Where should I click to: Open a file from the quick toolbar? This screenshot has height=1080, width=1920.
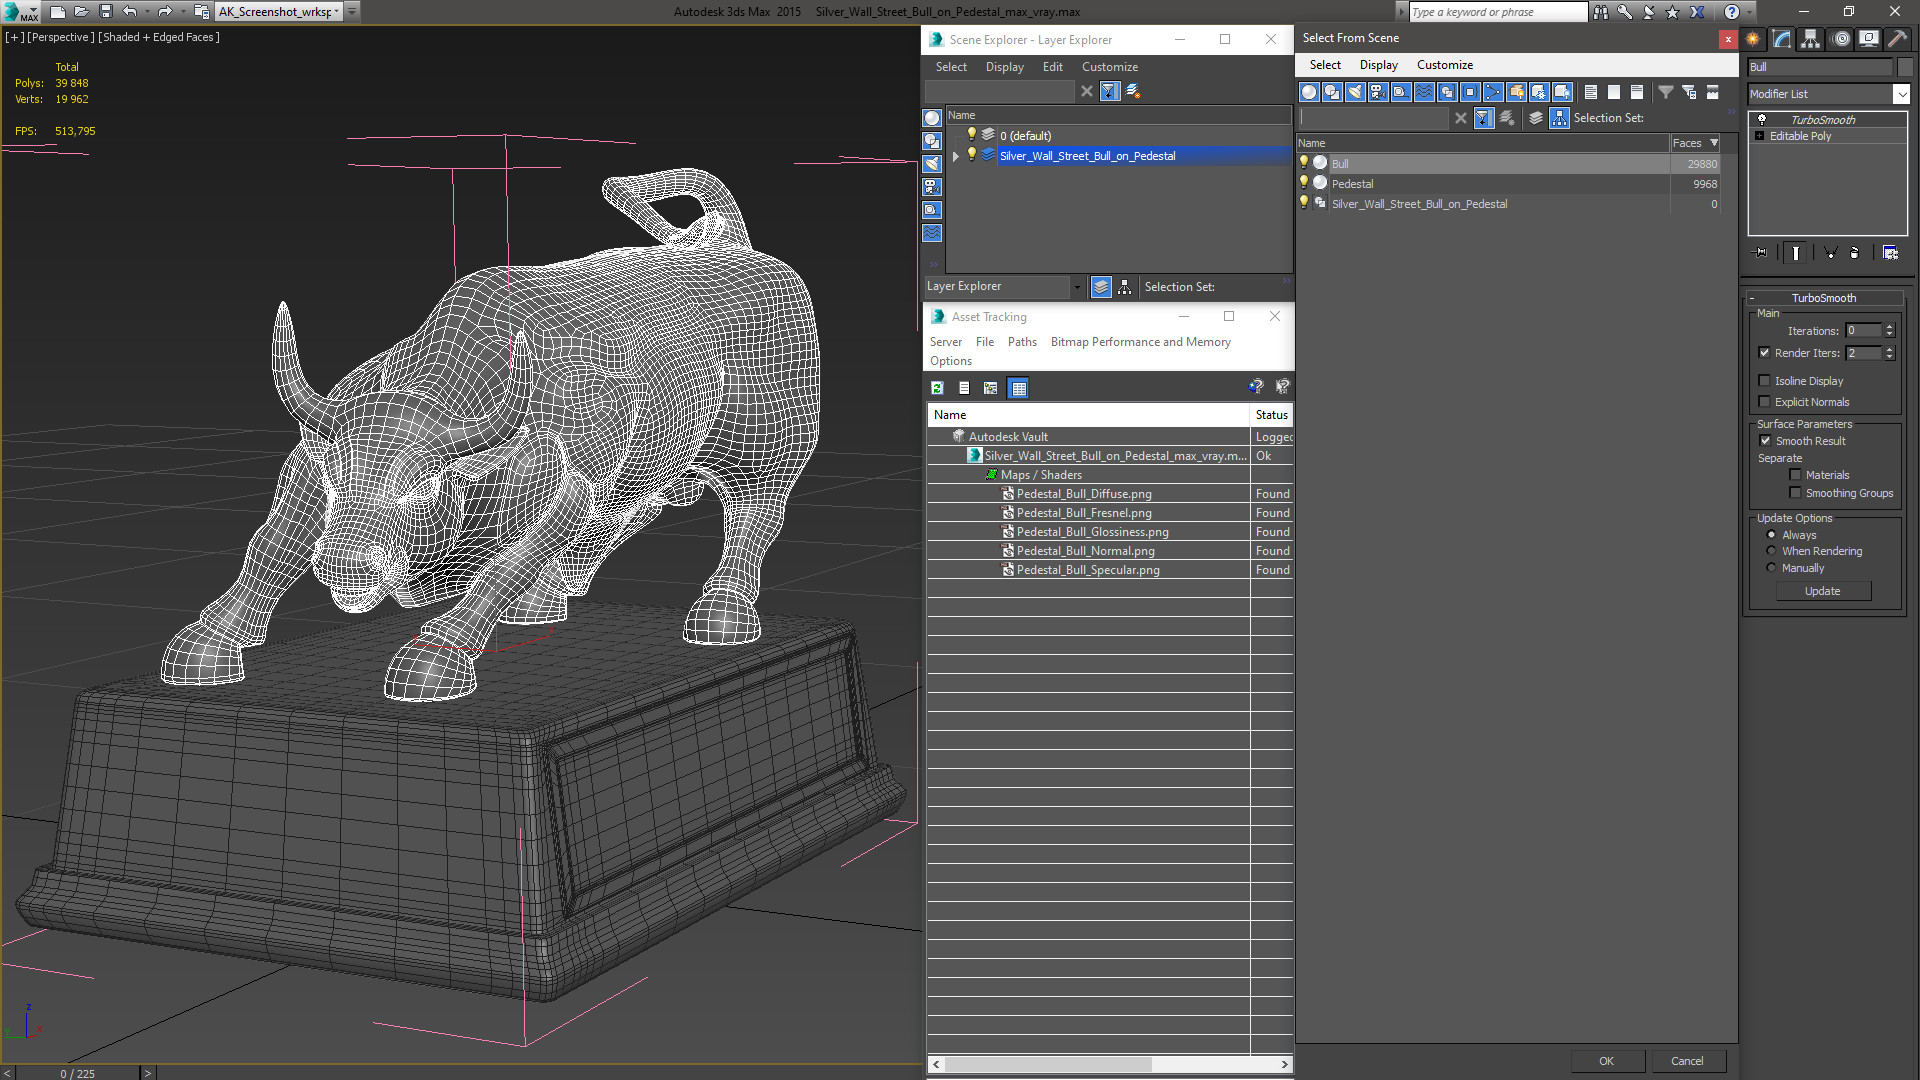(x=81, y=12)
